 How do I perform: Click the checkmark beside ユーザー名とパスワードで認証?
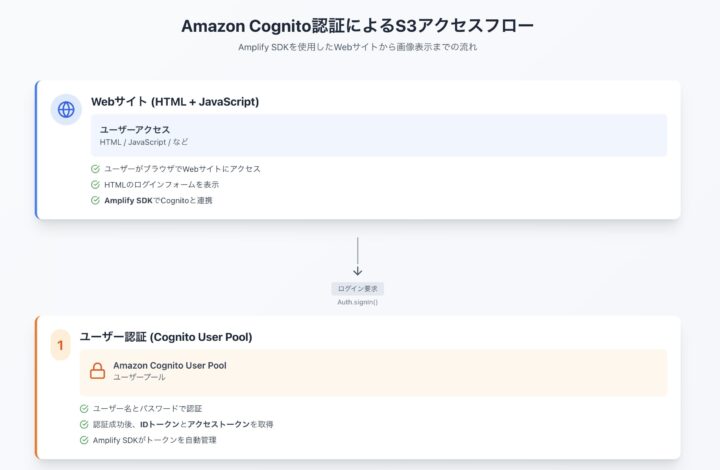(x=84, y=408)
